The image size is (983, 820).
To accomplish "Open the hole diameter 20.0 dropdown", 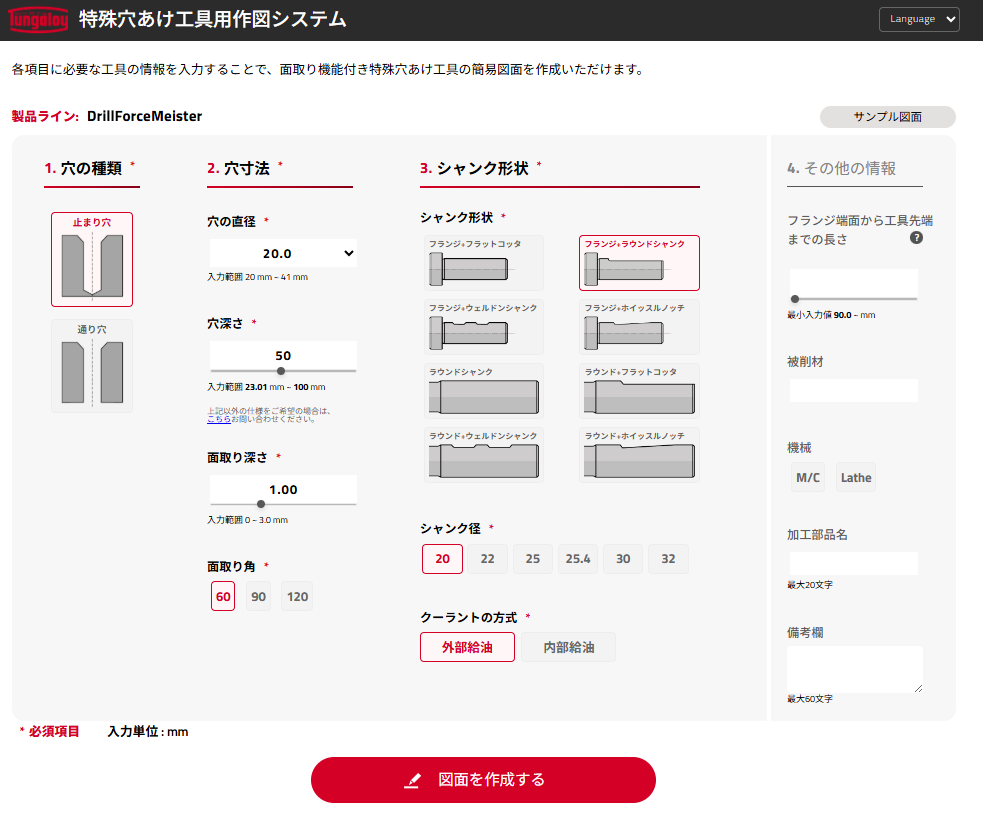I will tap(283, 254).
